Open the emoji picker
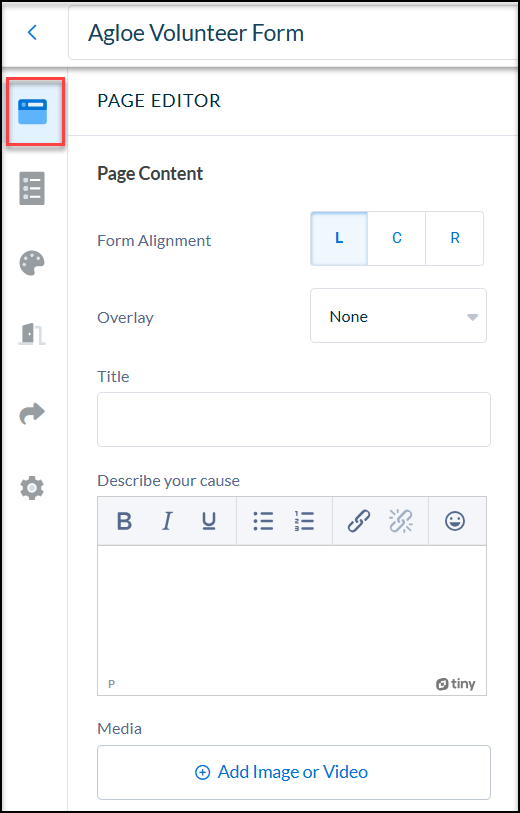520x813 pixels. click(x=455, y=521)
